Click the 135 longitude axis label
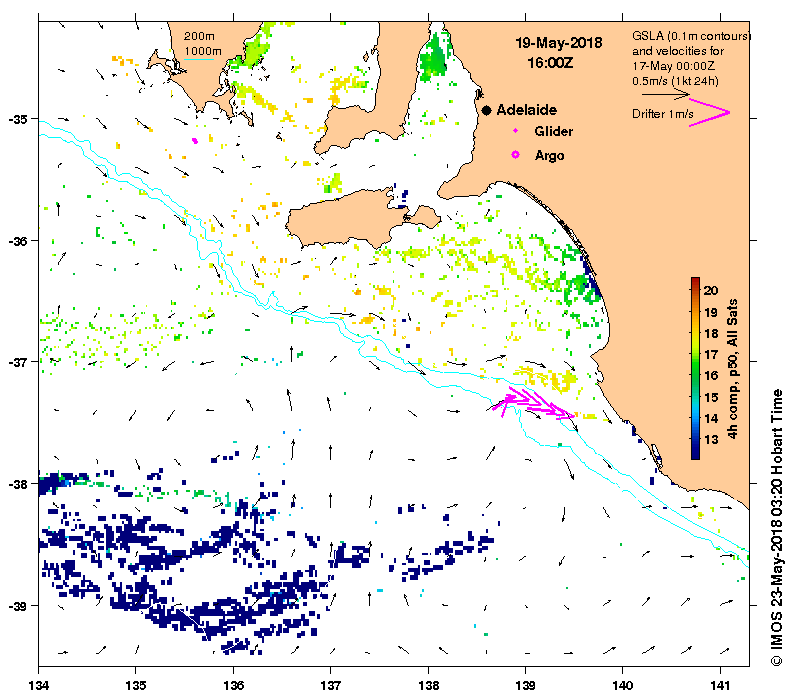Image resolution: width=791 pixels, height=700 pixels. (136, 685)
